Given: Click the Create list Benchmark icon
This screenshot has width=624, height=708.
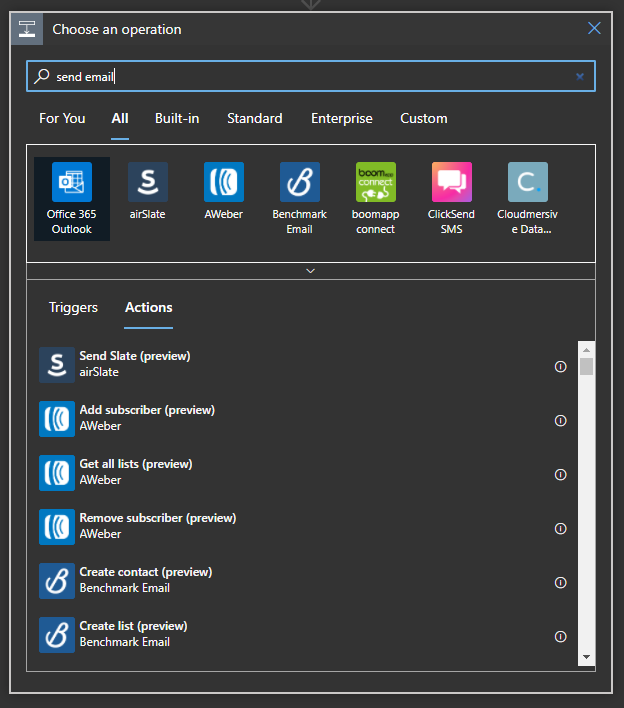Looking at the screenshot, I should (x=57, y=635).
